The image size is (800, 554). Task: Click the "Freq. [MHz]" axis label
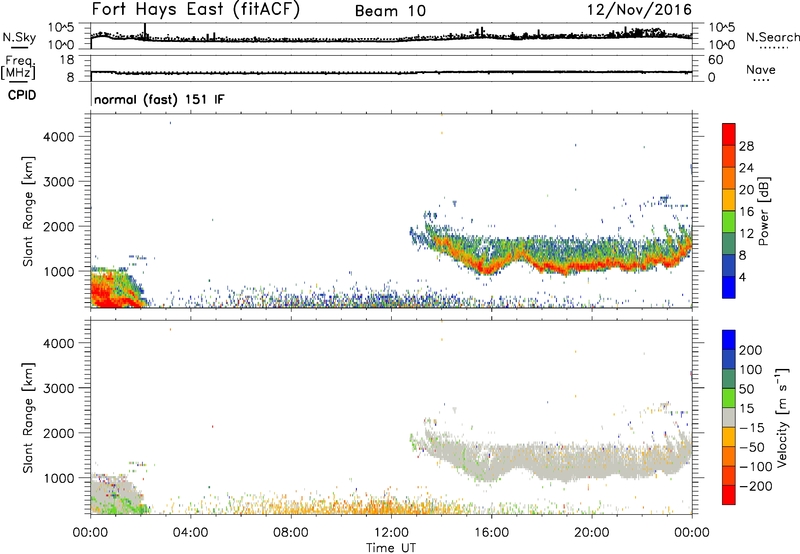point(18,67)
